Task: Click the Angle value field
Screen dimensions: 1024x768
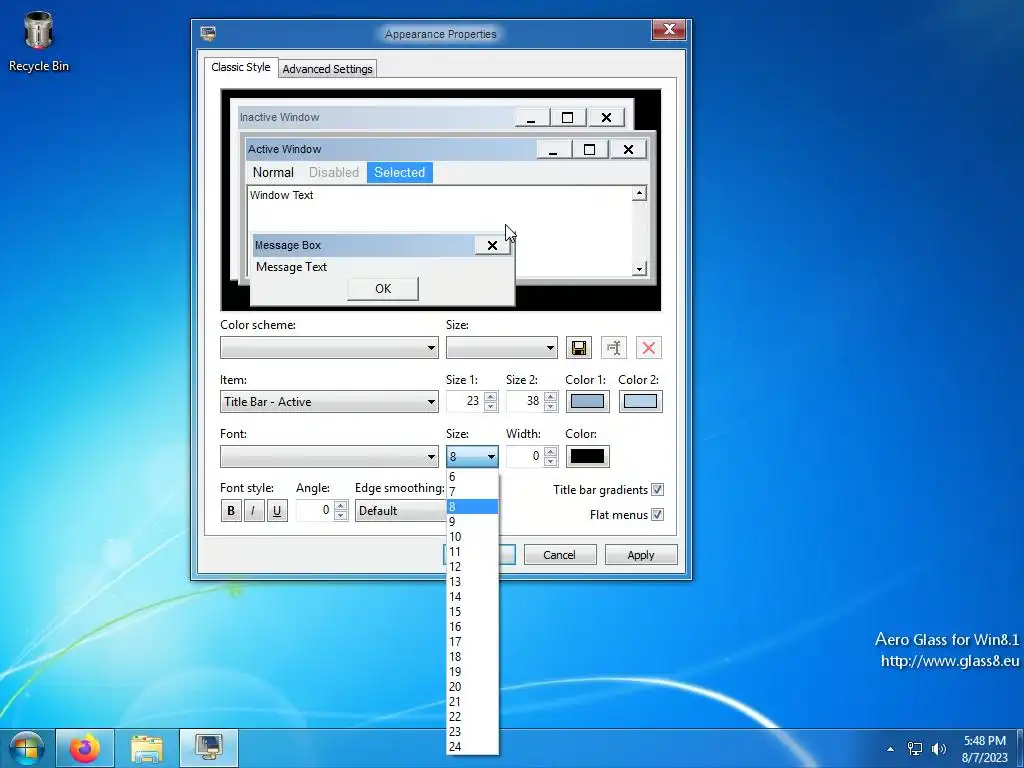Action: [x=315, y=510]
